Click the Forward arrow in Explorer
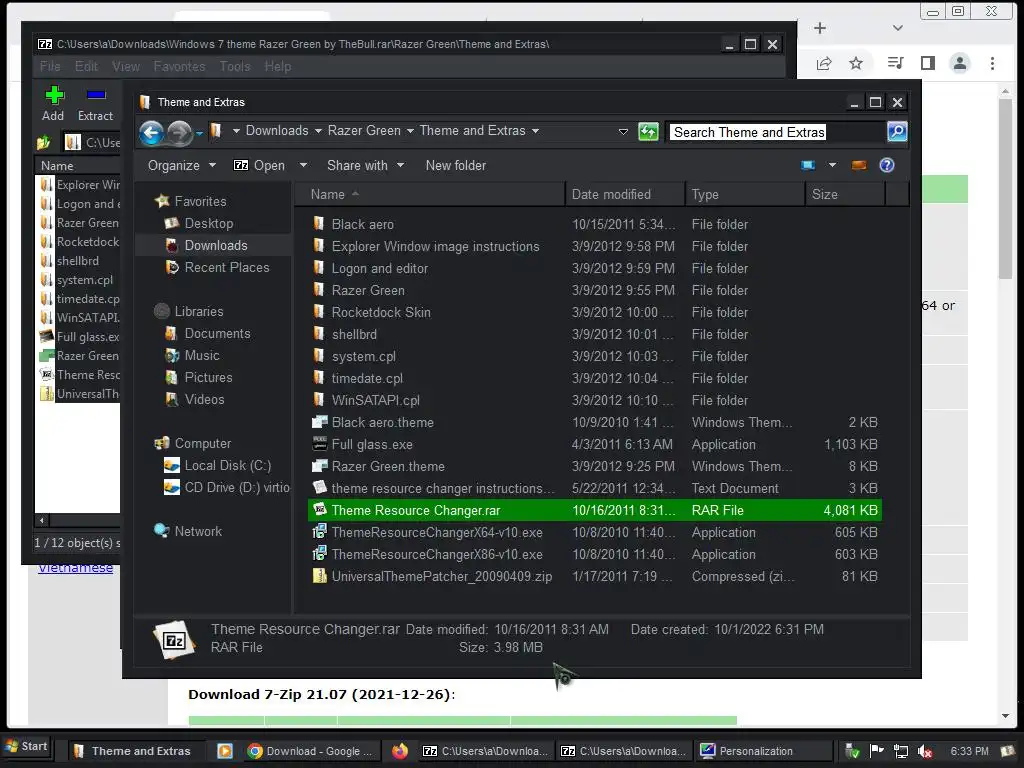This screenshot has height=768, width=1024. click(180, 133)
